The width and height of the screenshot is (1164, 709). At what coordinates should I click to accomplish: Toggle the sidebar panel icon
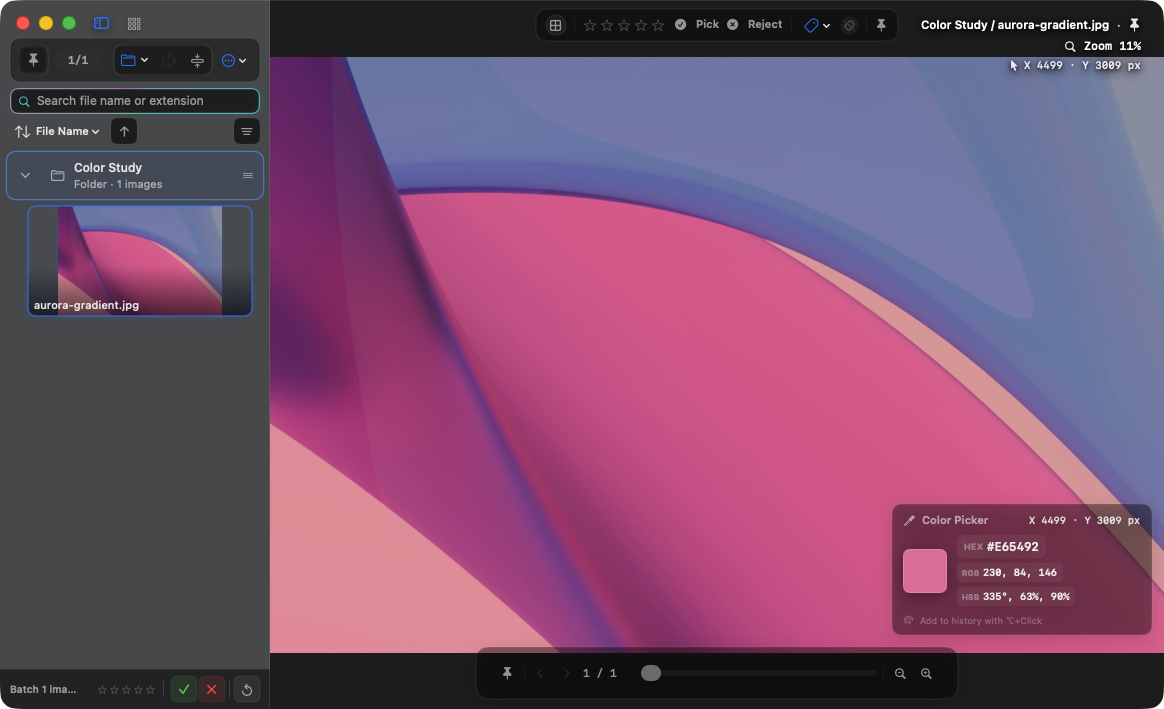(102, 23)
